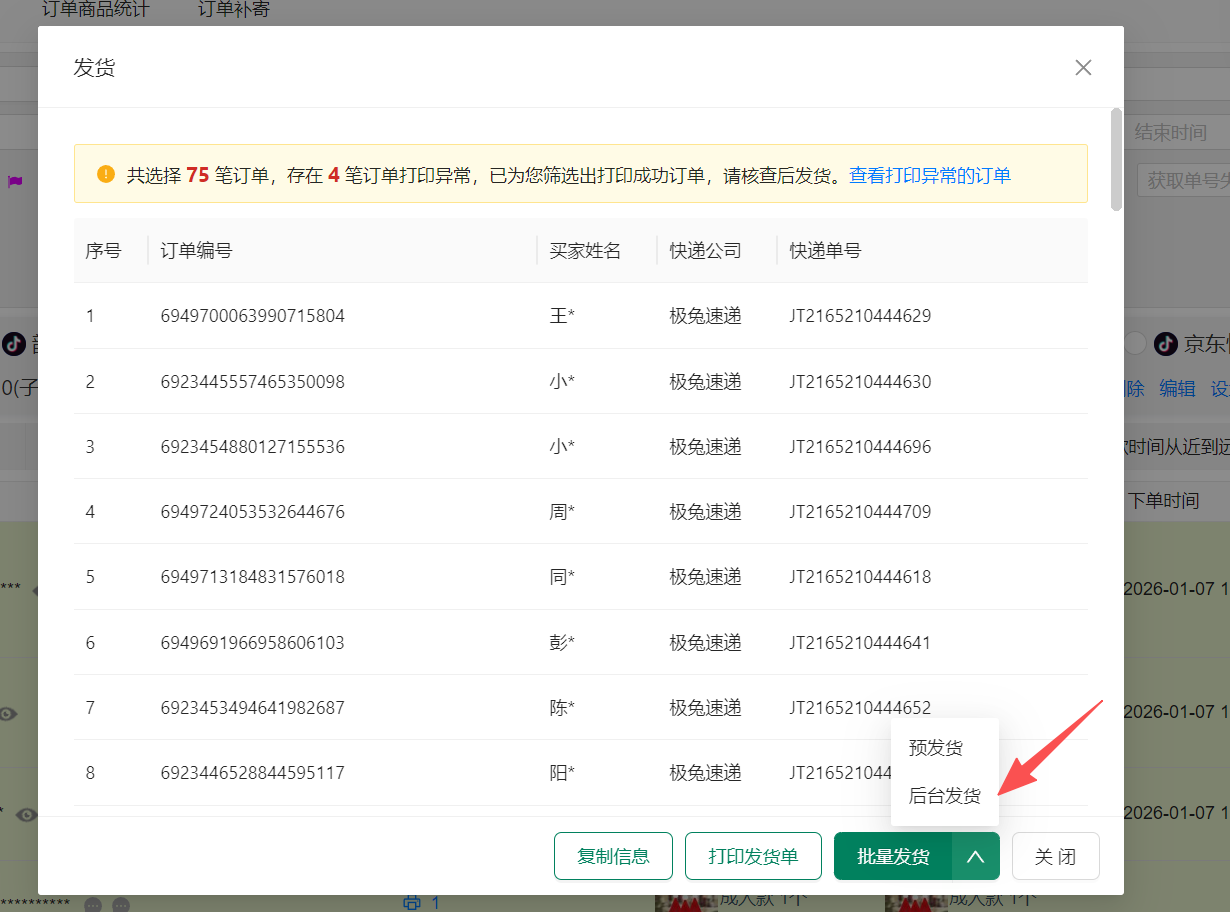Screen dimensions: 1230x912
Task: Click the Douyin logo icon at the far left
Action: [x=14, y=344]
